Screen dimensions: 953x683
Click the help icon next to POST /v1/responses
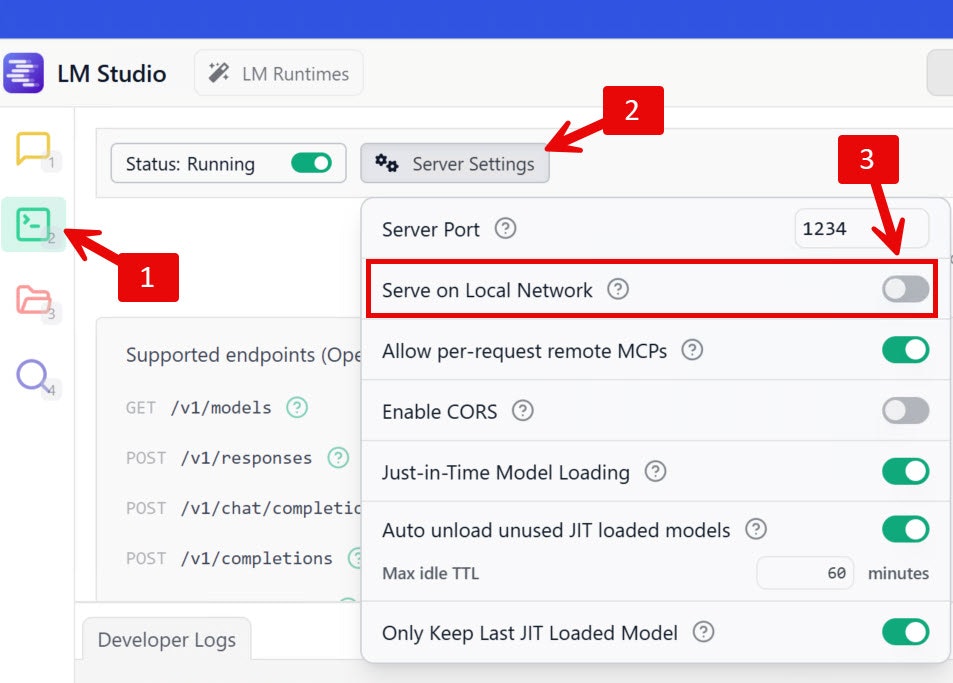tap(338, 458)
